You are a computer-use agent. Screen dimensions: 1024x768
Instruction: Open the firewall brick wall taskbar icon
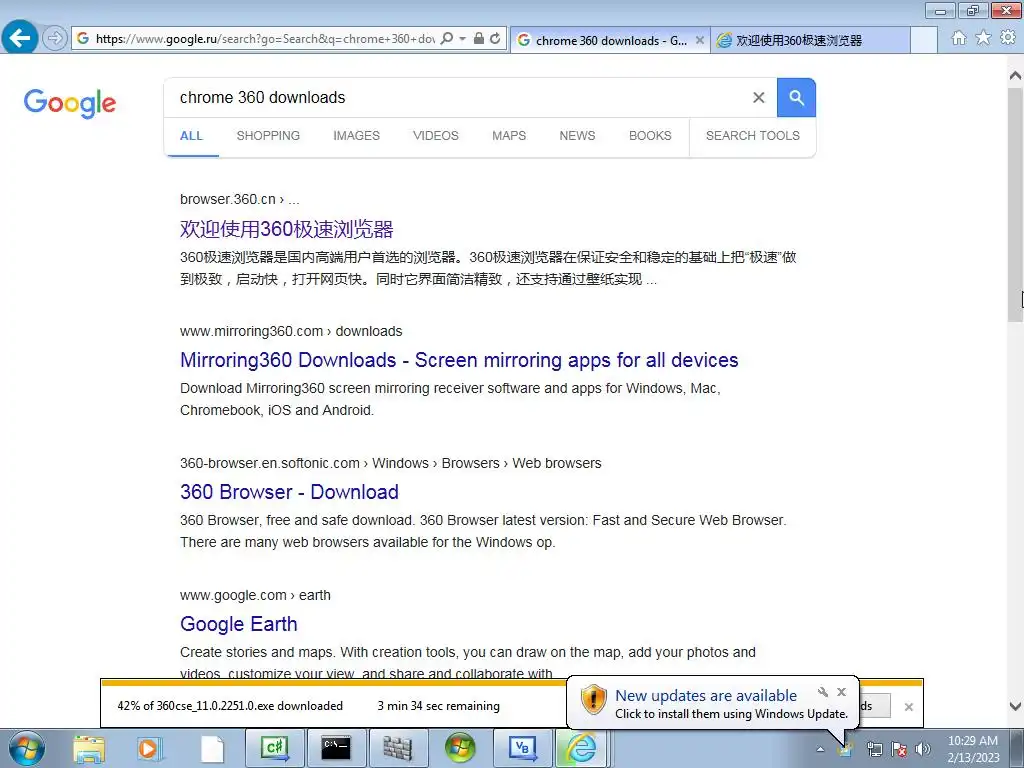coord(397,748)
